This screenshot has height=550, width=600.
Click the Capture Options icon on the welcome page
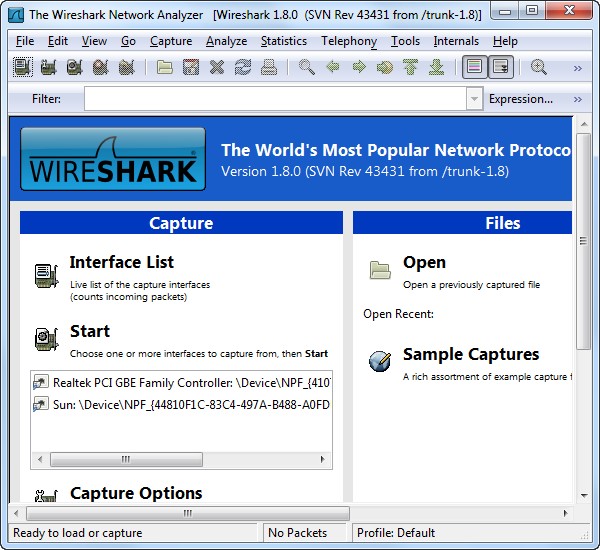pyautogui.click(x=46, y=496)
